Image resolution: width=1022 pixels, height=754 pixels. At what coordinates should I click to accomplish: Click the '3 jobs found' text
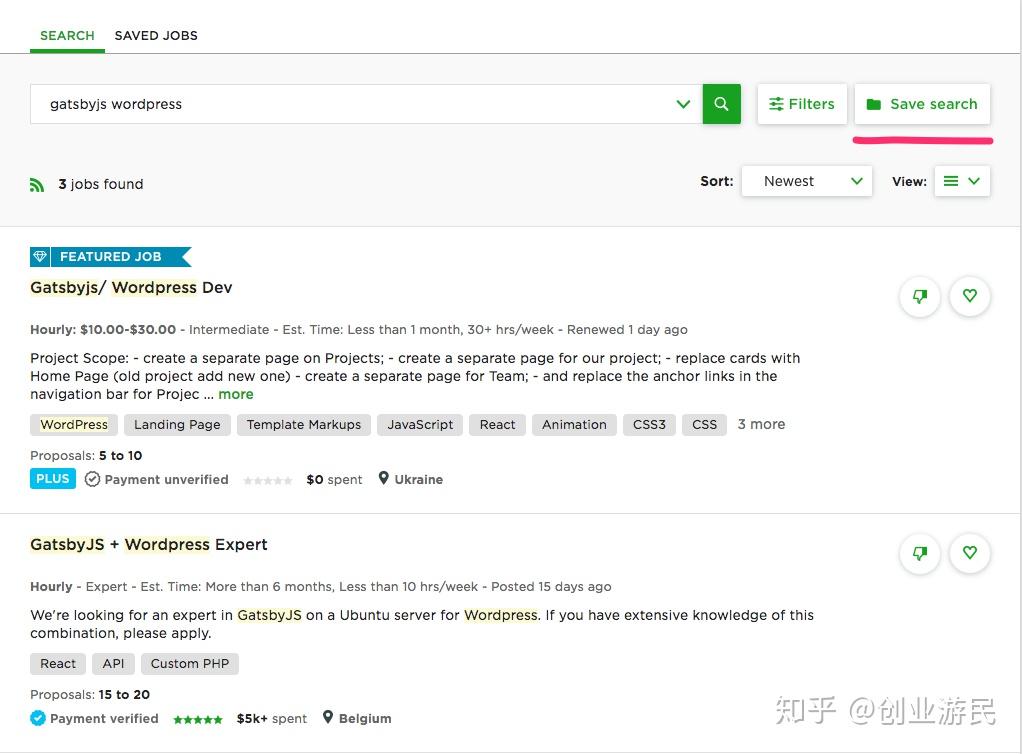(100, 184)
